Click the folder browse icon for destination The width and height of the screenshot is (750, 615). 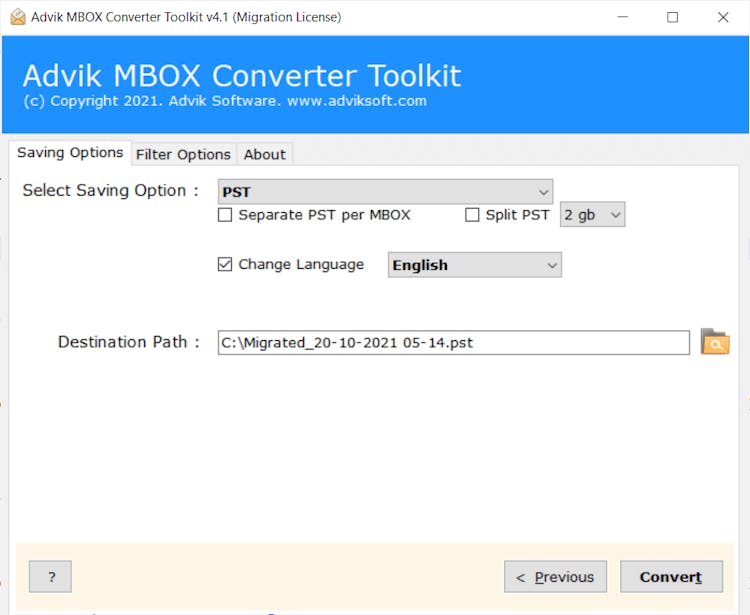714,342
